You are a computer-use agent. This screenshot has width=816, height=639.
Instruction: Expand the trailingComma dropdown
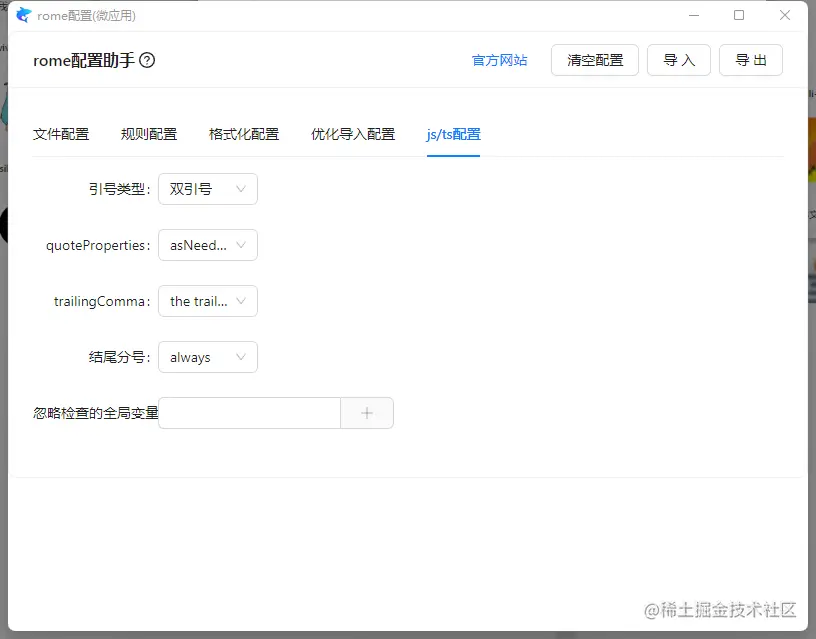tap(208, 301)
